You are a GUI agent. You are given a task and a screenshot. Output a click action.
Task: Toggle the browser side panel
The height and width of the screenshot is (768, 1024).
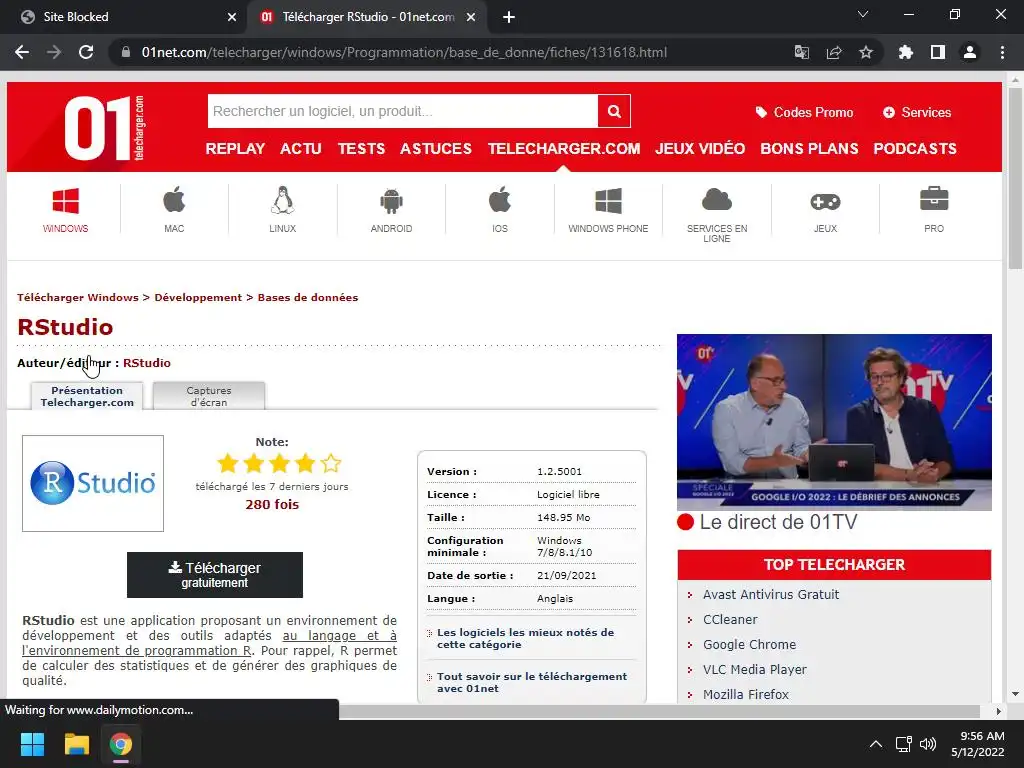click(938, 52)
